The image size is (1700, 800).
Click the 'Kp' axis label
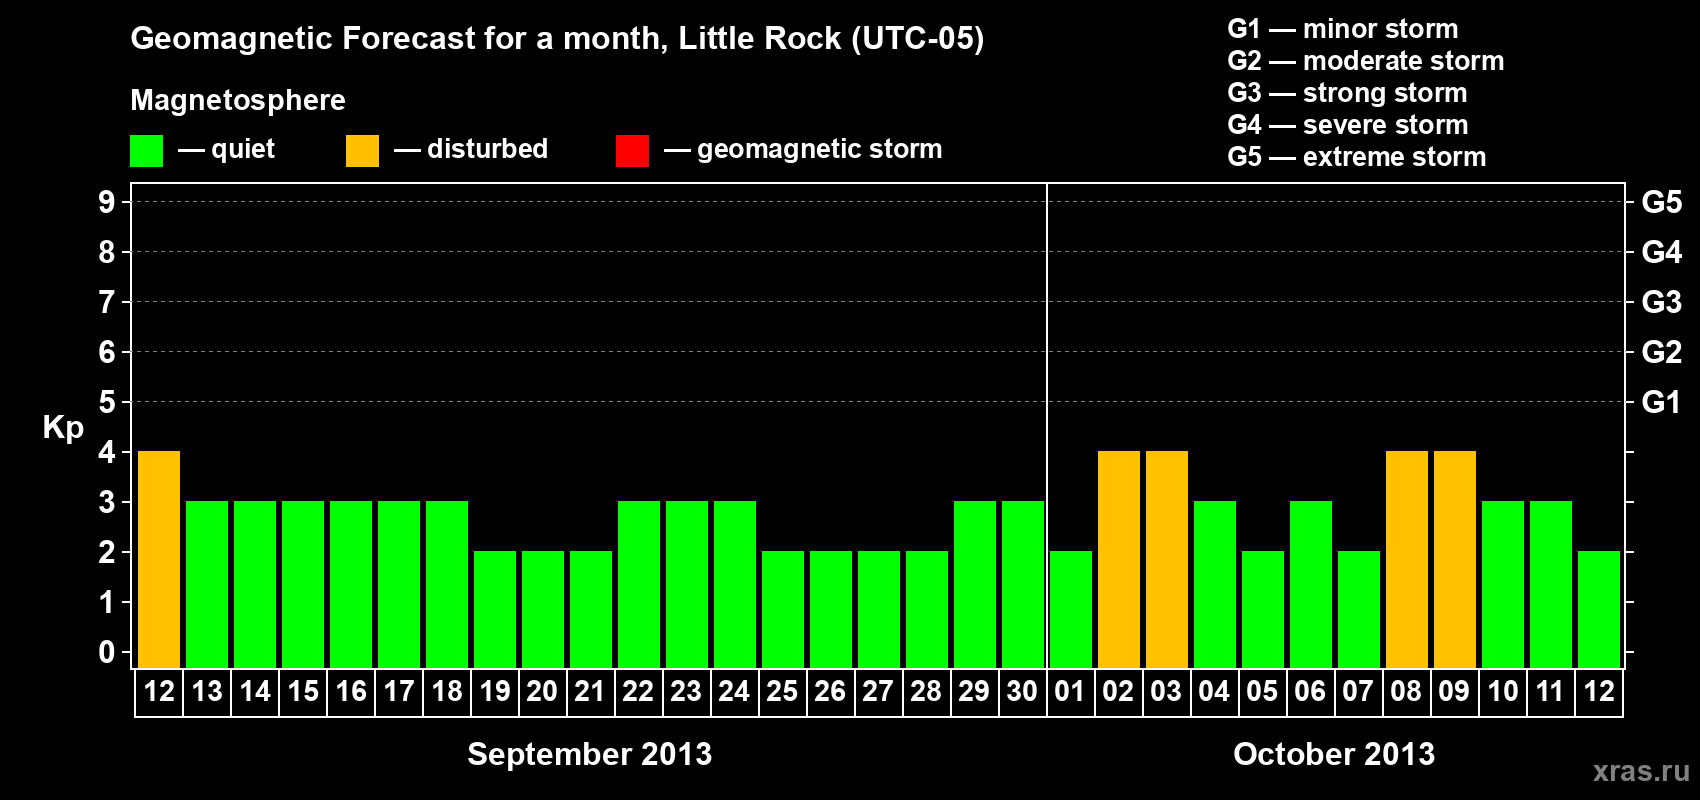[63, 428]
